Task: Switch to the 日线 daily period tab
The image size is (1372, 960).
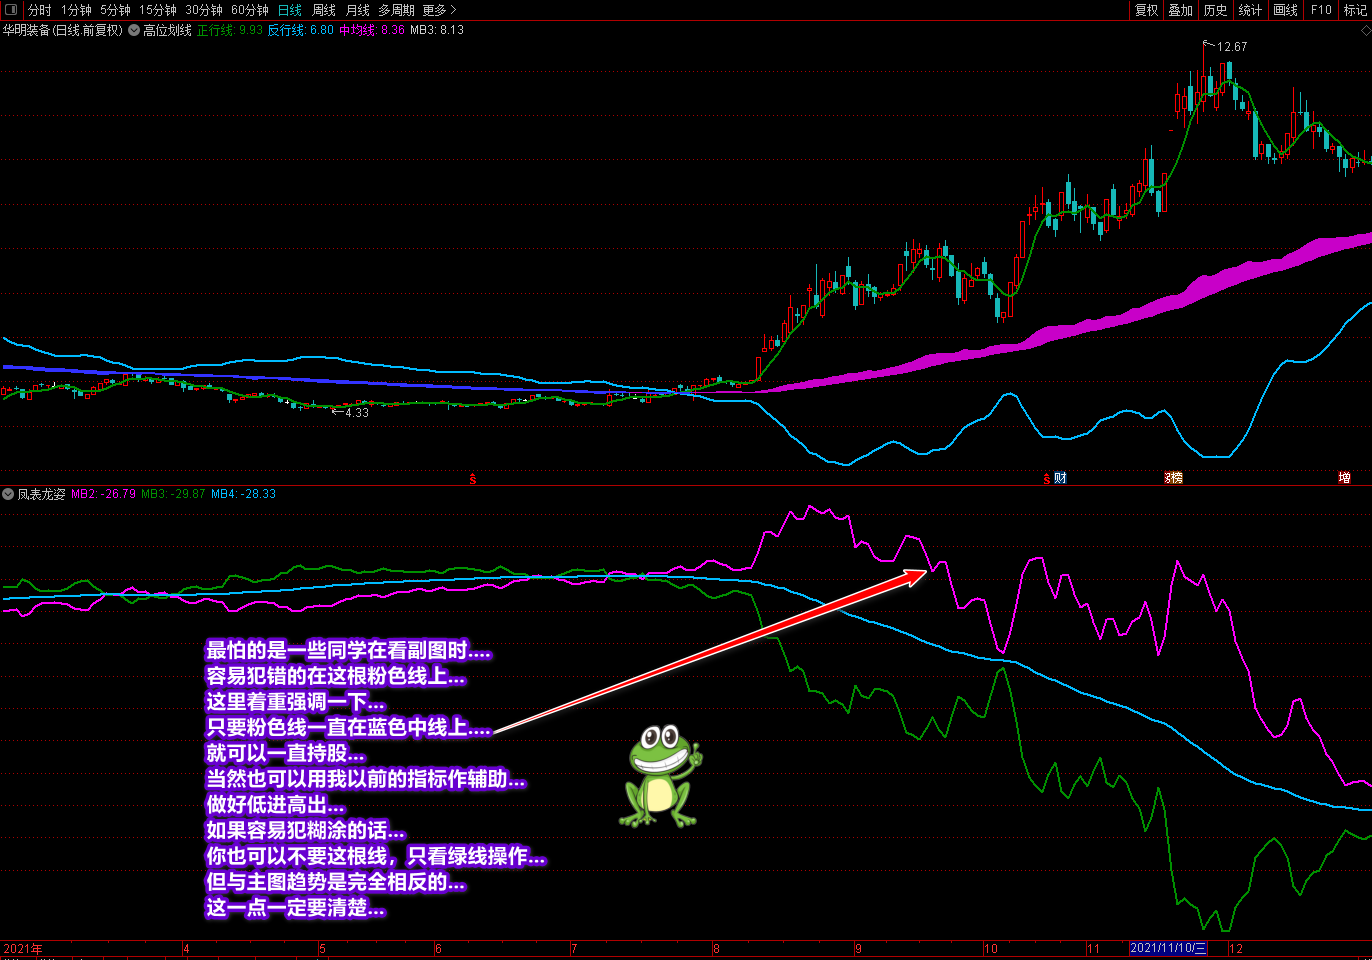Action: point(289,10)
